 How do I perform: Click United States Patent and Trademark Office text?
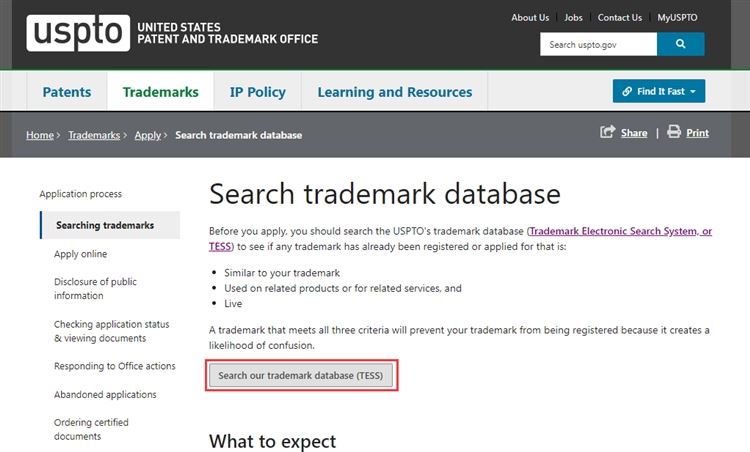click(x=228, y=33)
